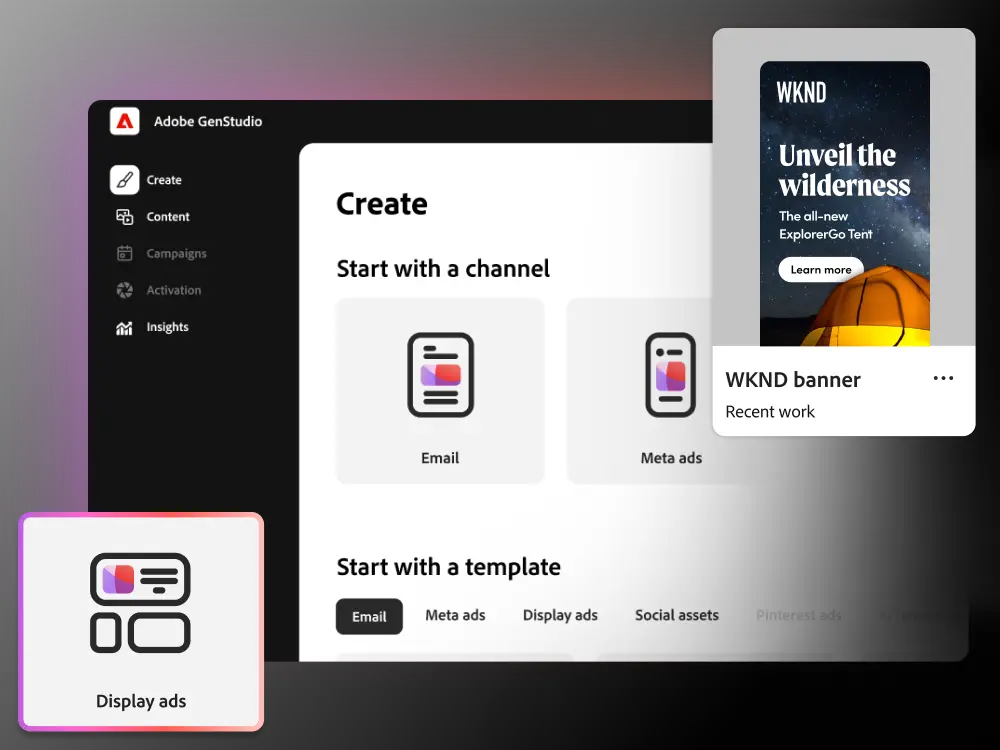1000x750 pixels.
Task: Switch to the Social assets template tab
Action: tap(677, 616)
